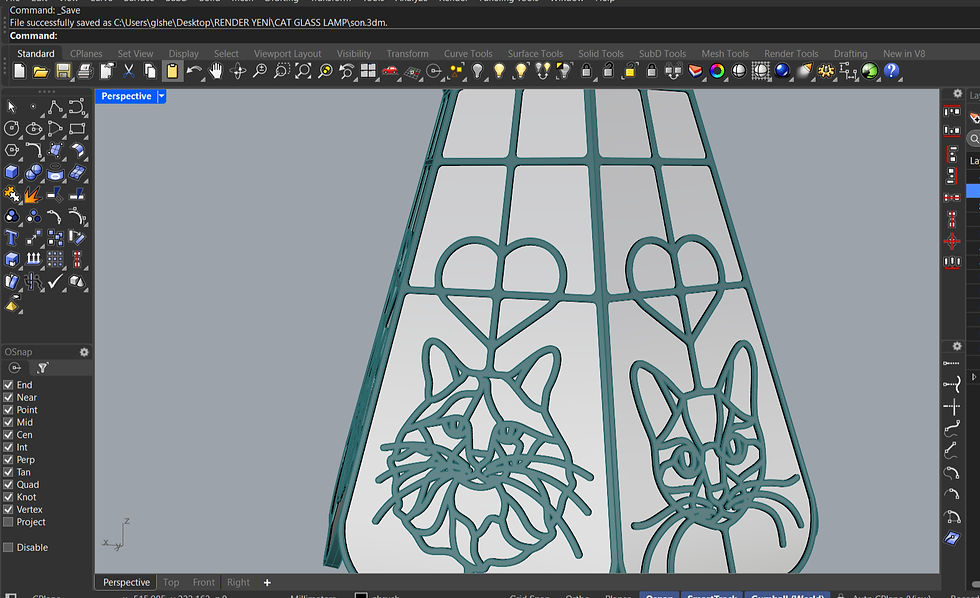Enable the Project osnap checkbox
Image resolution: width=980 pixels, height=598 pixels.
[x=8, y=522]
